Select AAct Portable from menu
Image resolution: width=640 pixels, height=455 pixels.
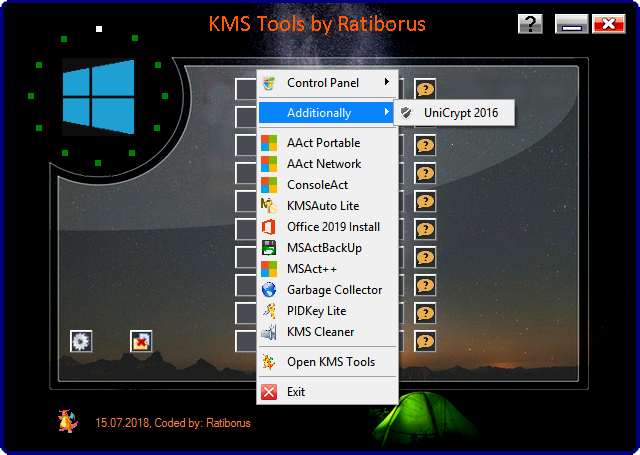pyautogui.click(x=323, y=143)
